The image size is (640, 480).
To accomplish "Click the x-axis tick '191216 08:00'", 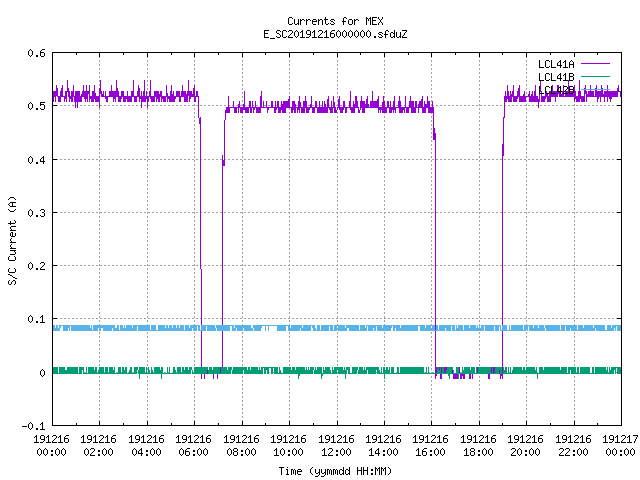I will 241,446.
